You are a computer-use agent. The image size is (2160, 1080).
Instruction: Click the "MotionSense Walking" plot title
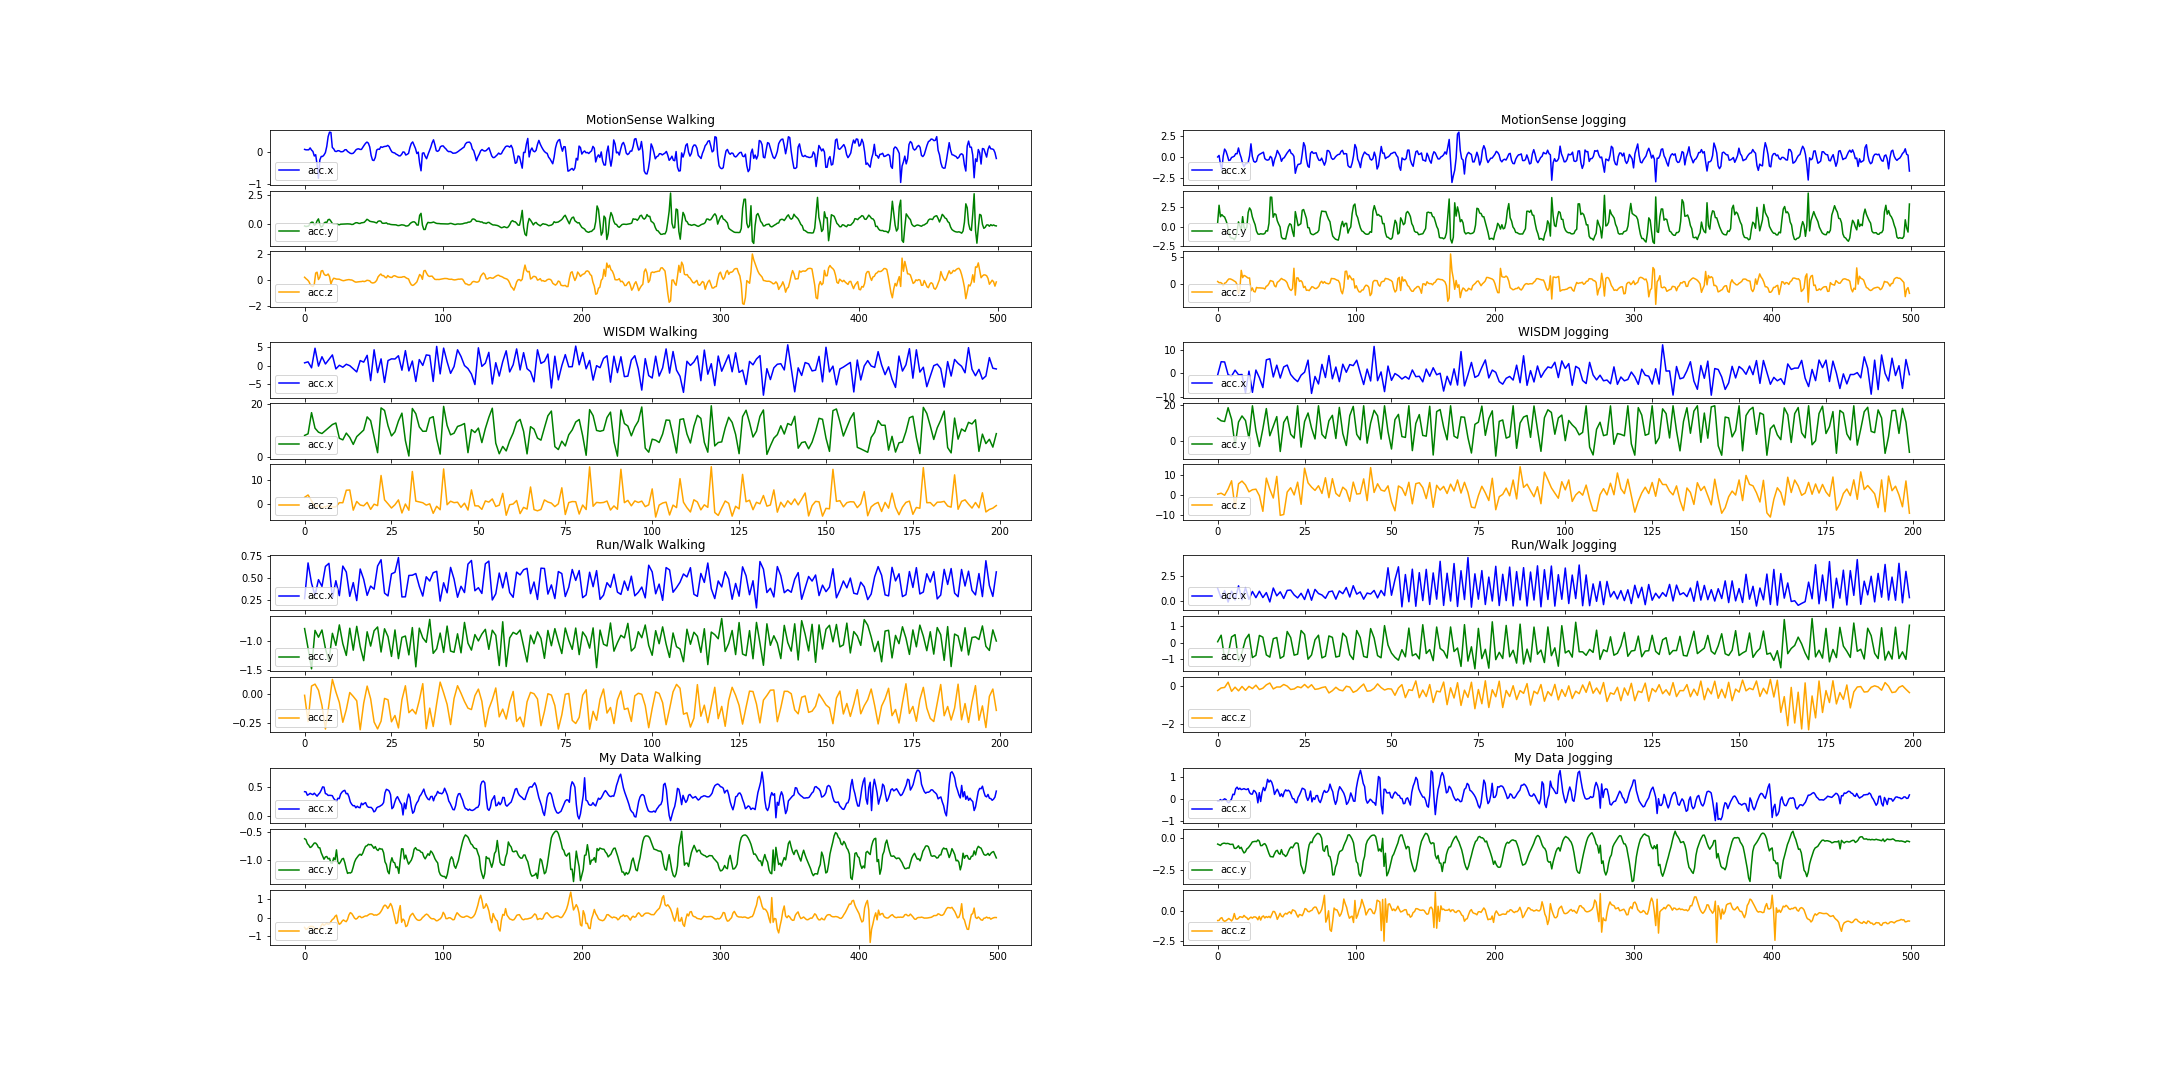(x=650, y=120)
